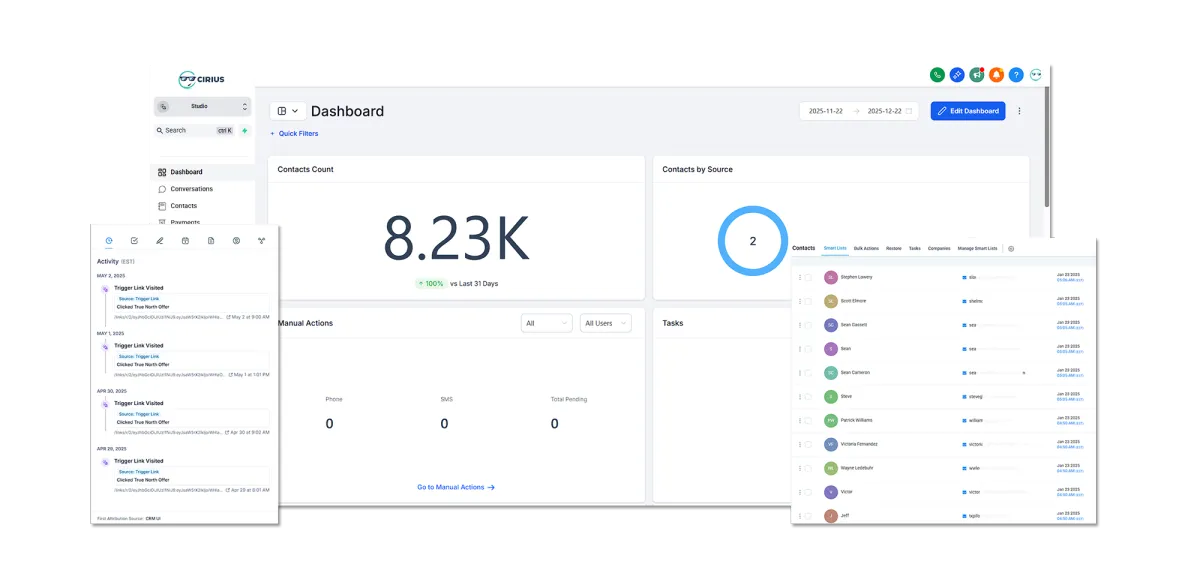
Task: Switch to the Bulk Actions tab
Action: [x=866, y=248]
